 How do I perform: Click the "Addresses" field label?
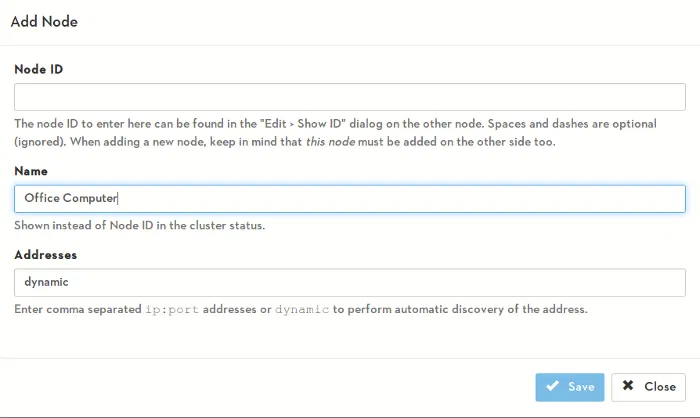(46, 255)
